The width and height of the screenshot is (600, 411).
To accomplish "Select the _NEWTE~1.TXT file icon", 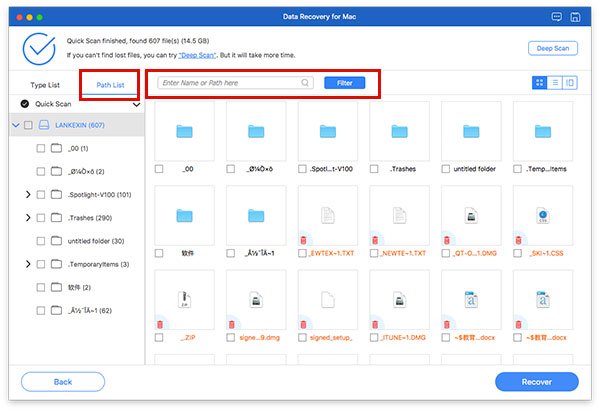I will pyautogui.click(x=399, y=215).
